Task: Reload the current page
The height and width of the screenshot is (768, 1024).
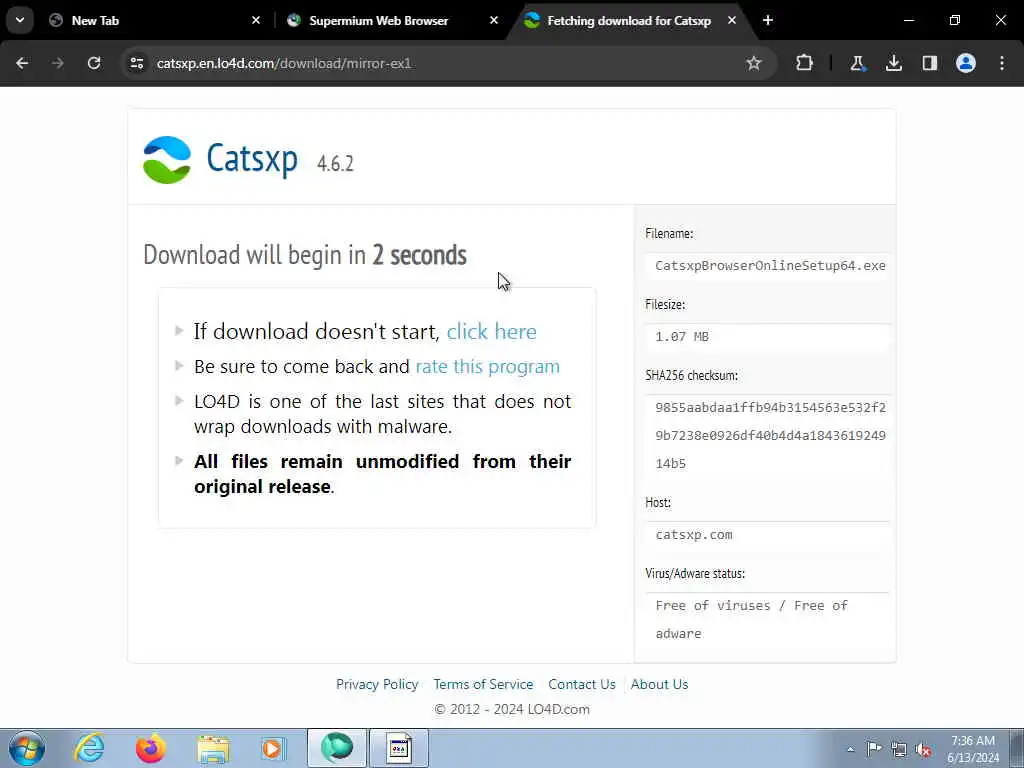Action: tap(94, 63)
